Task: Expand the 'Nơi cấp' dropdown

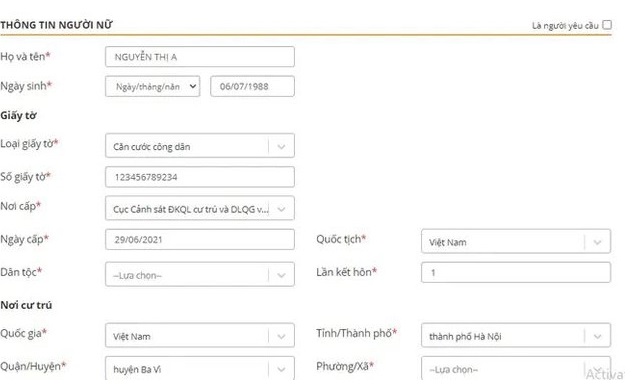Action: 200,208
